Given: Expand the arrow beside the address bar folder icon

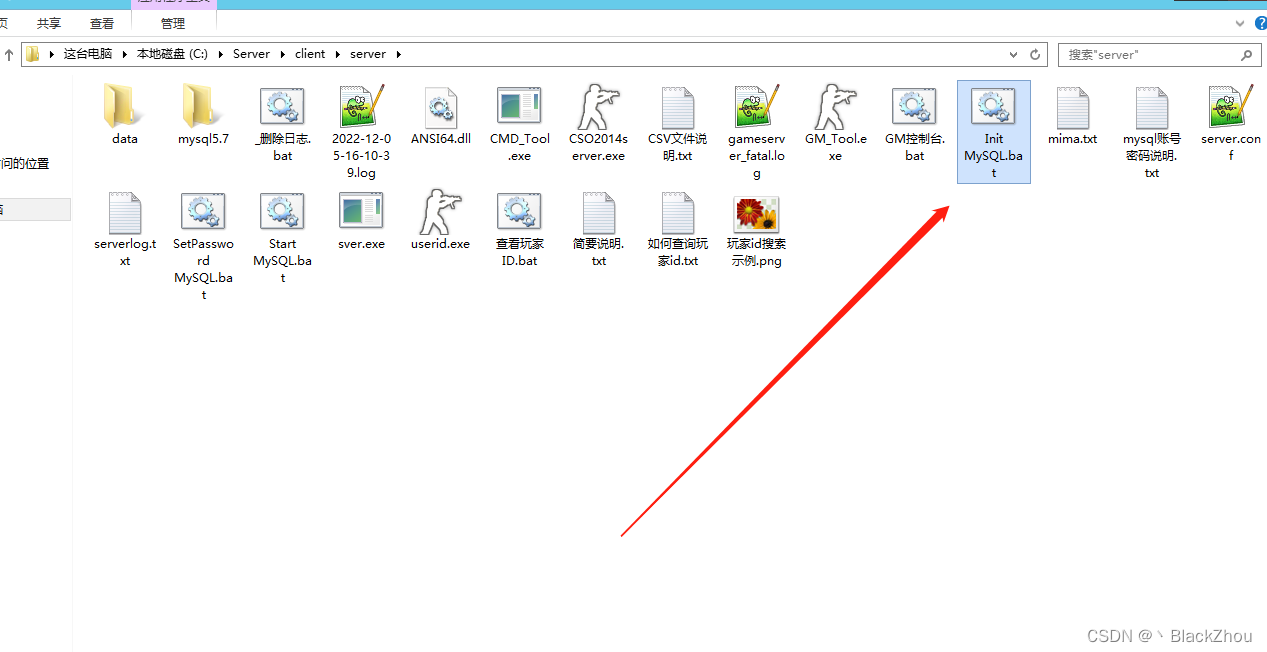Looking at the screenshot, I should pos(51,54).
